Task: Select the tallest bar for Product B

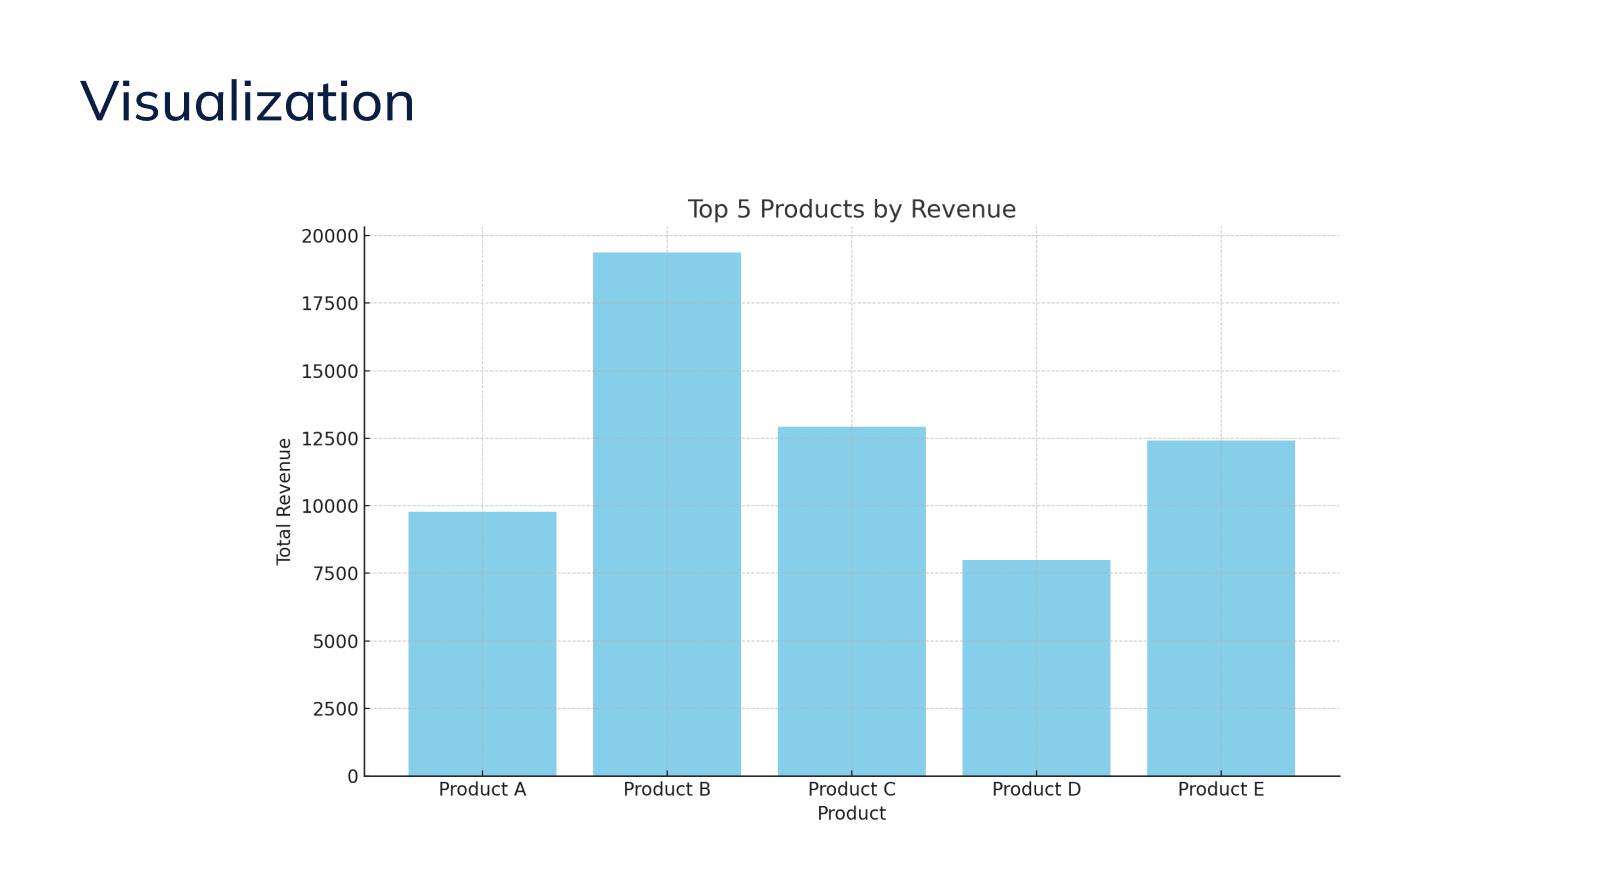Action: click(667, 514)
